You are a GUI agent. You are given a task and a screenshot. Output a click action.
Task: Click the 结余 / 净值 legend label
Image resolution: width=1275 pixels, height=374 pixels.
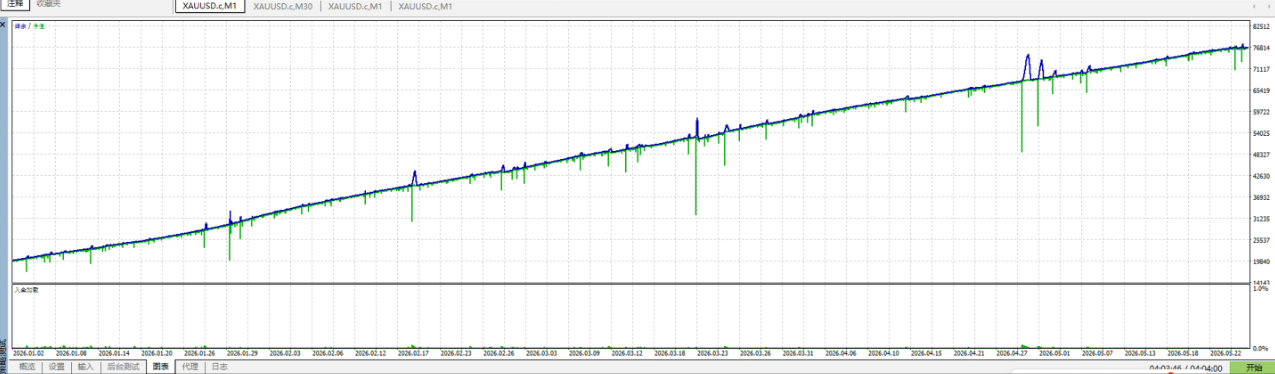29,25
